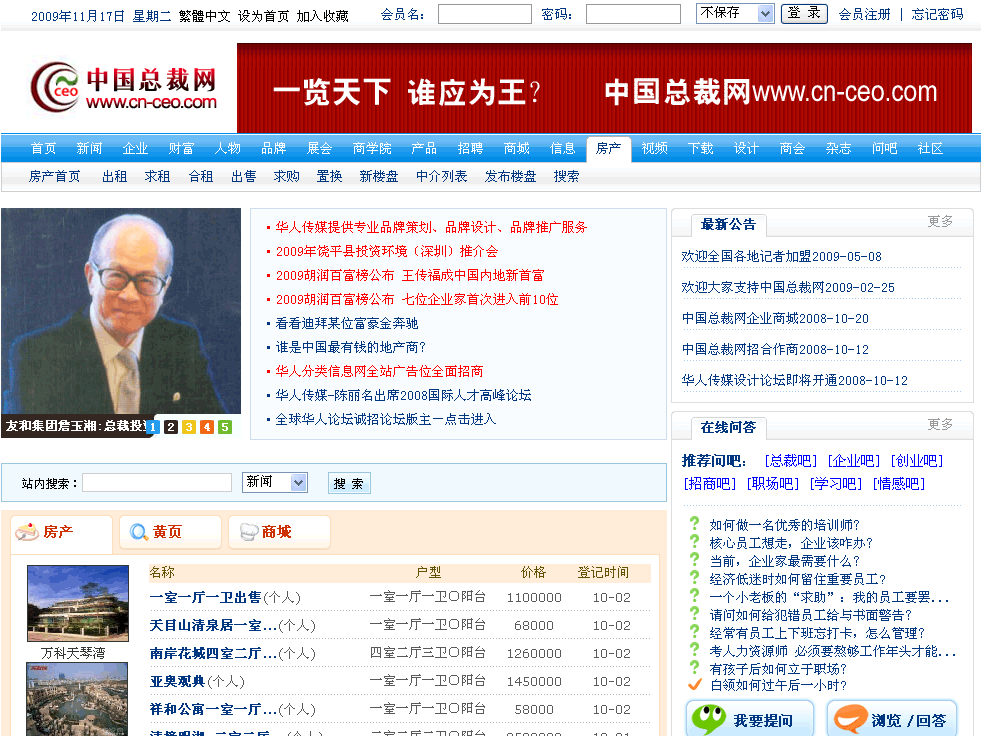Open the 商学院 main menu item
The width and height of the screenshot is (983, 736).
372,149
